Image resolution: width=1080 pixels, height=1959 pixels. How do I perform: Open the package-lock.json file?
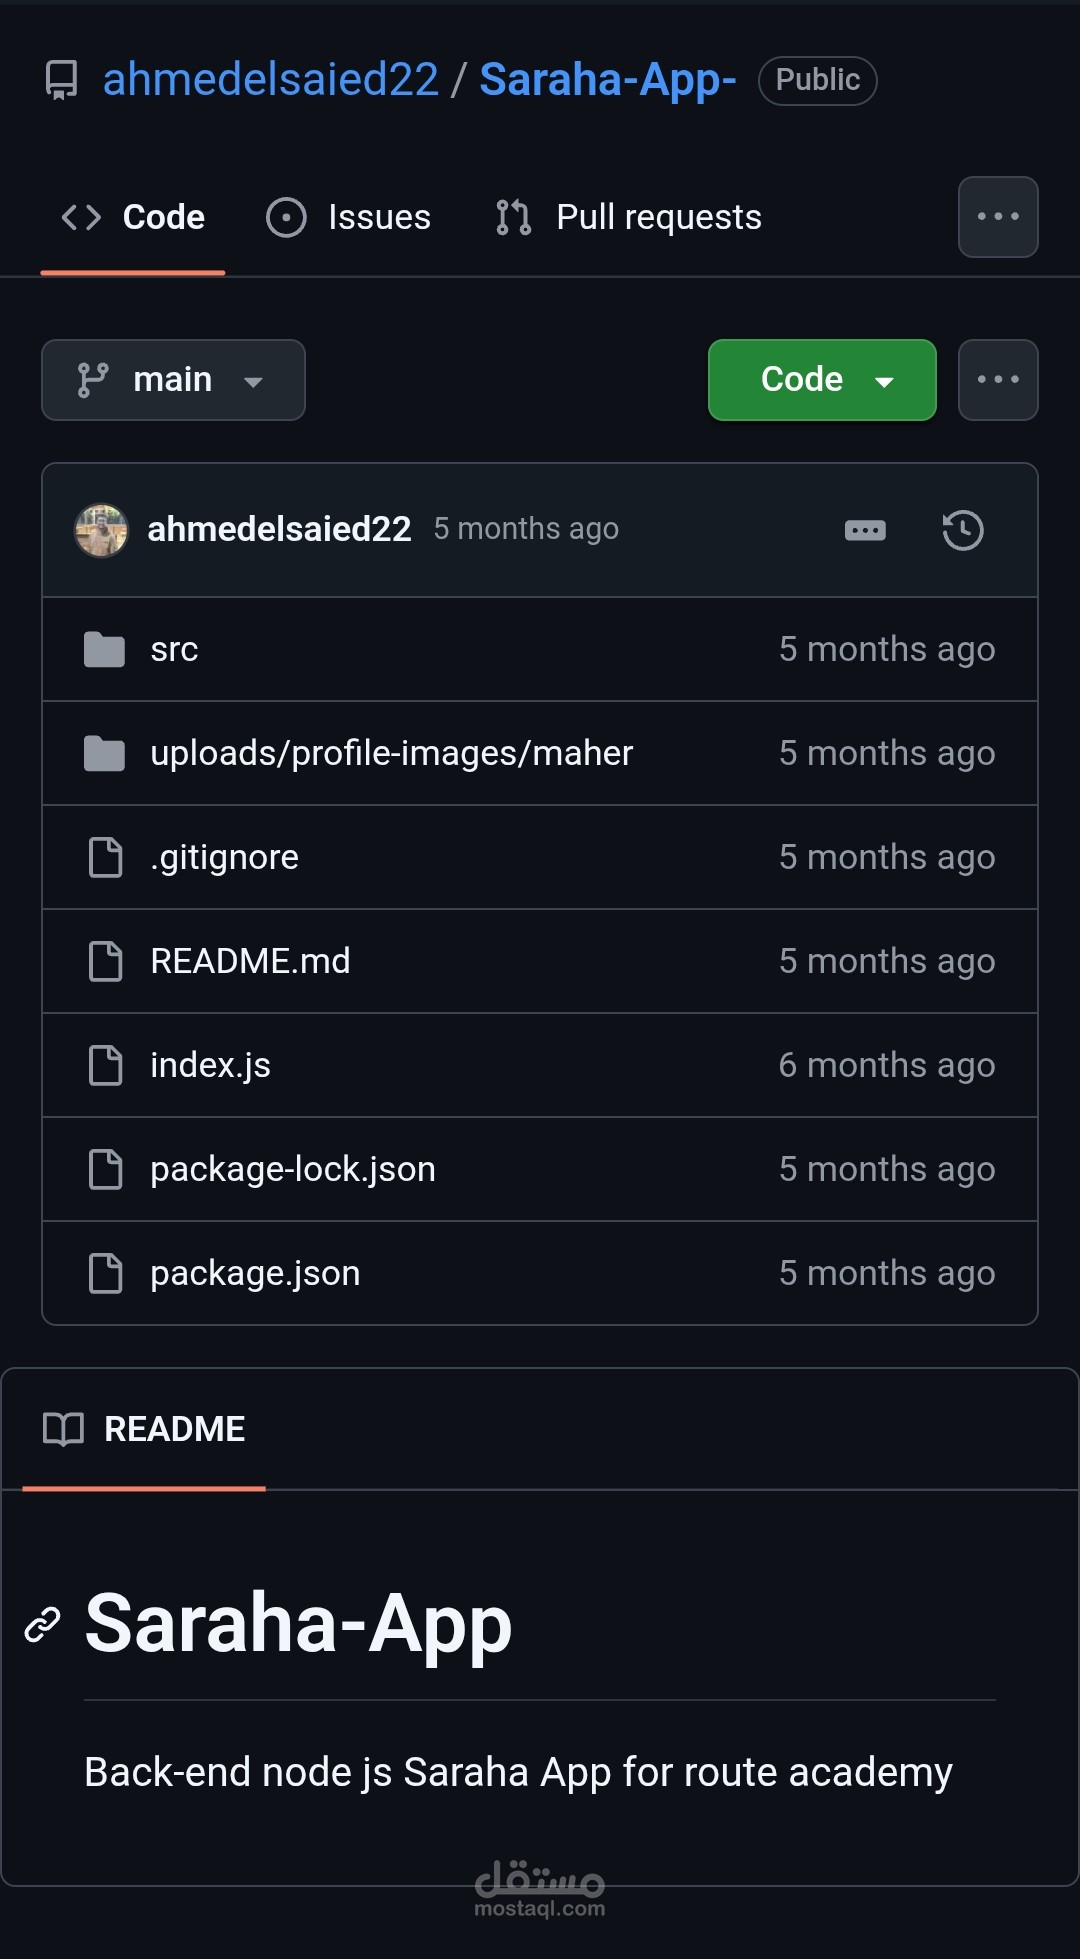[293, 1170]
